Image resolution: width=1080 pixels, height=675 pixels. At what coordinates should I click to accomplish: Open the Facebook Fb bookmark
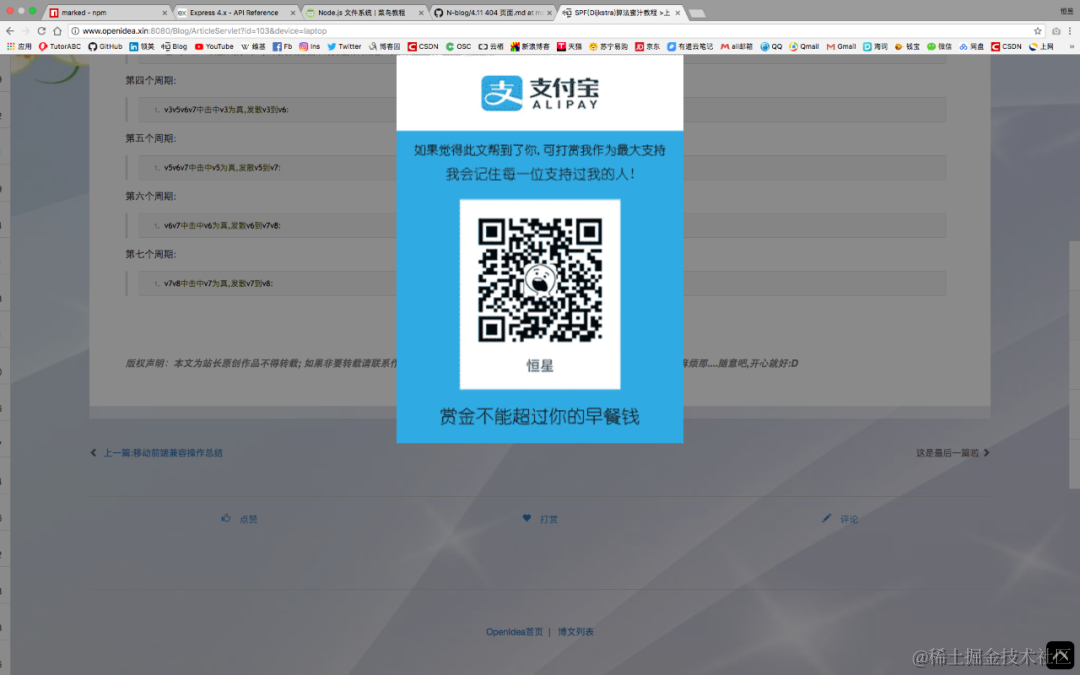(x=282, y=47)
